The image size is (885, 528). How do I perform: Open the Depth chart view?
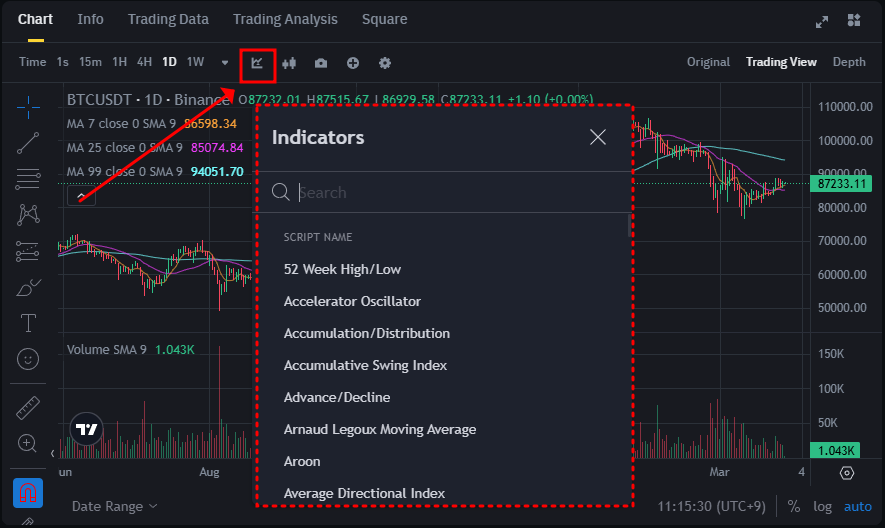pos(849,62)
